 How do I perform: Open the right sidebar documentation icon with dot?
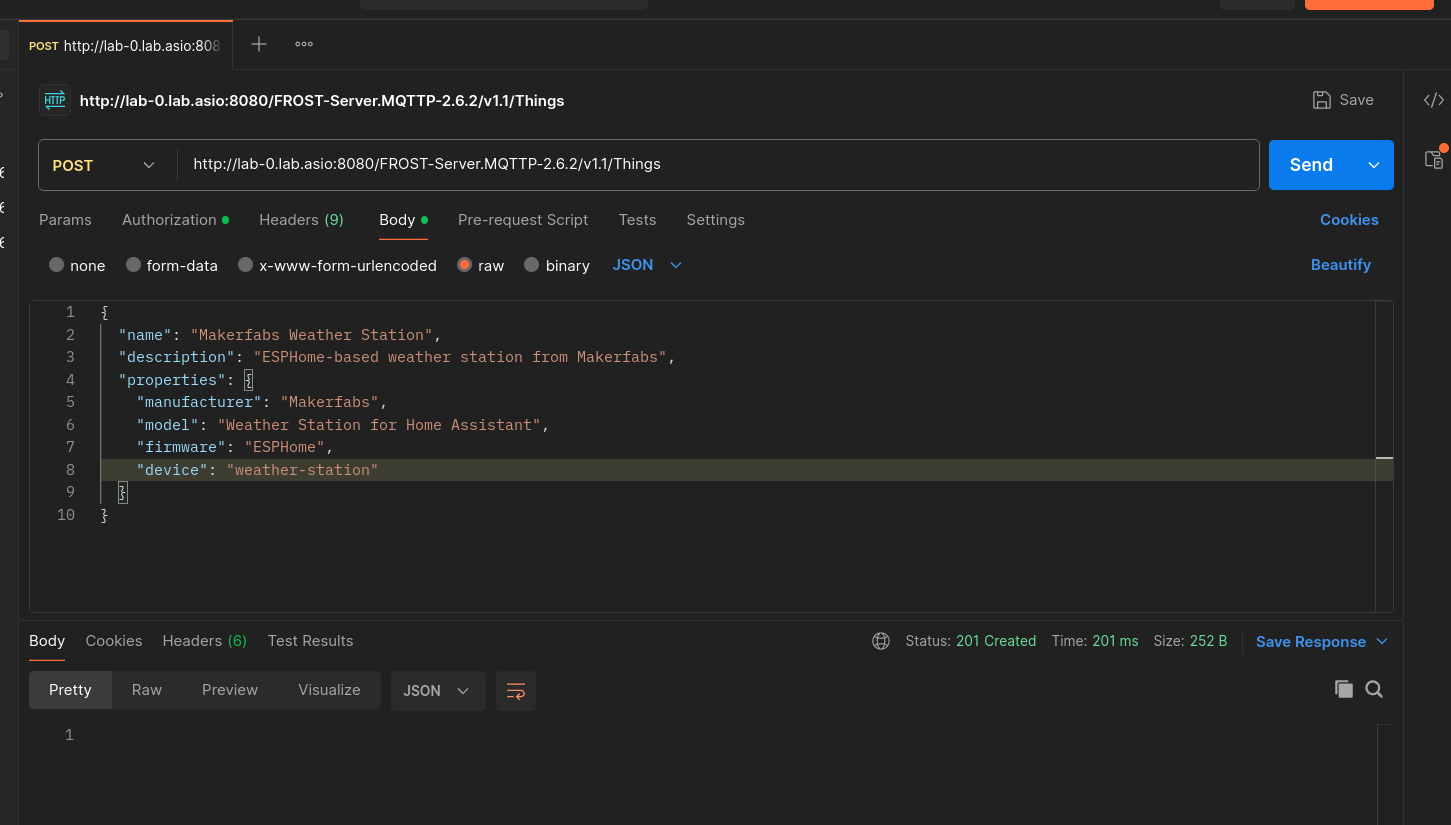1434,159
